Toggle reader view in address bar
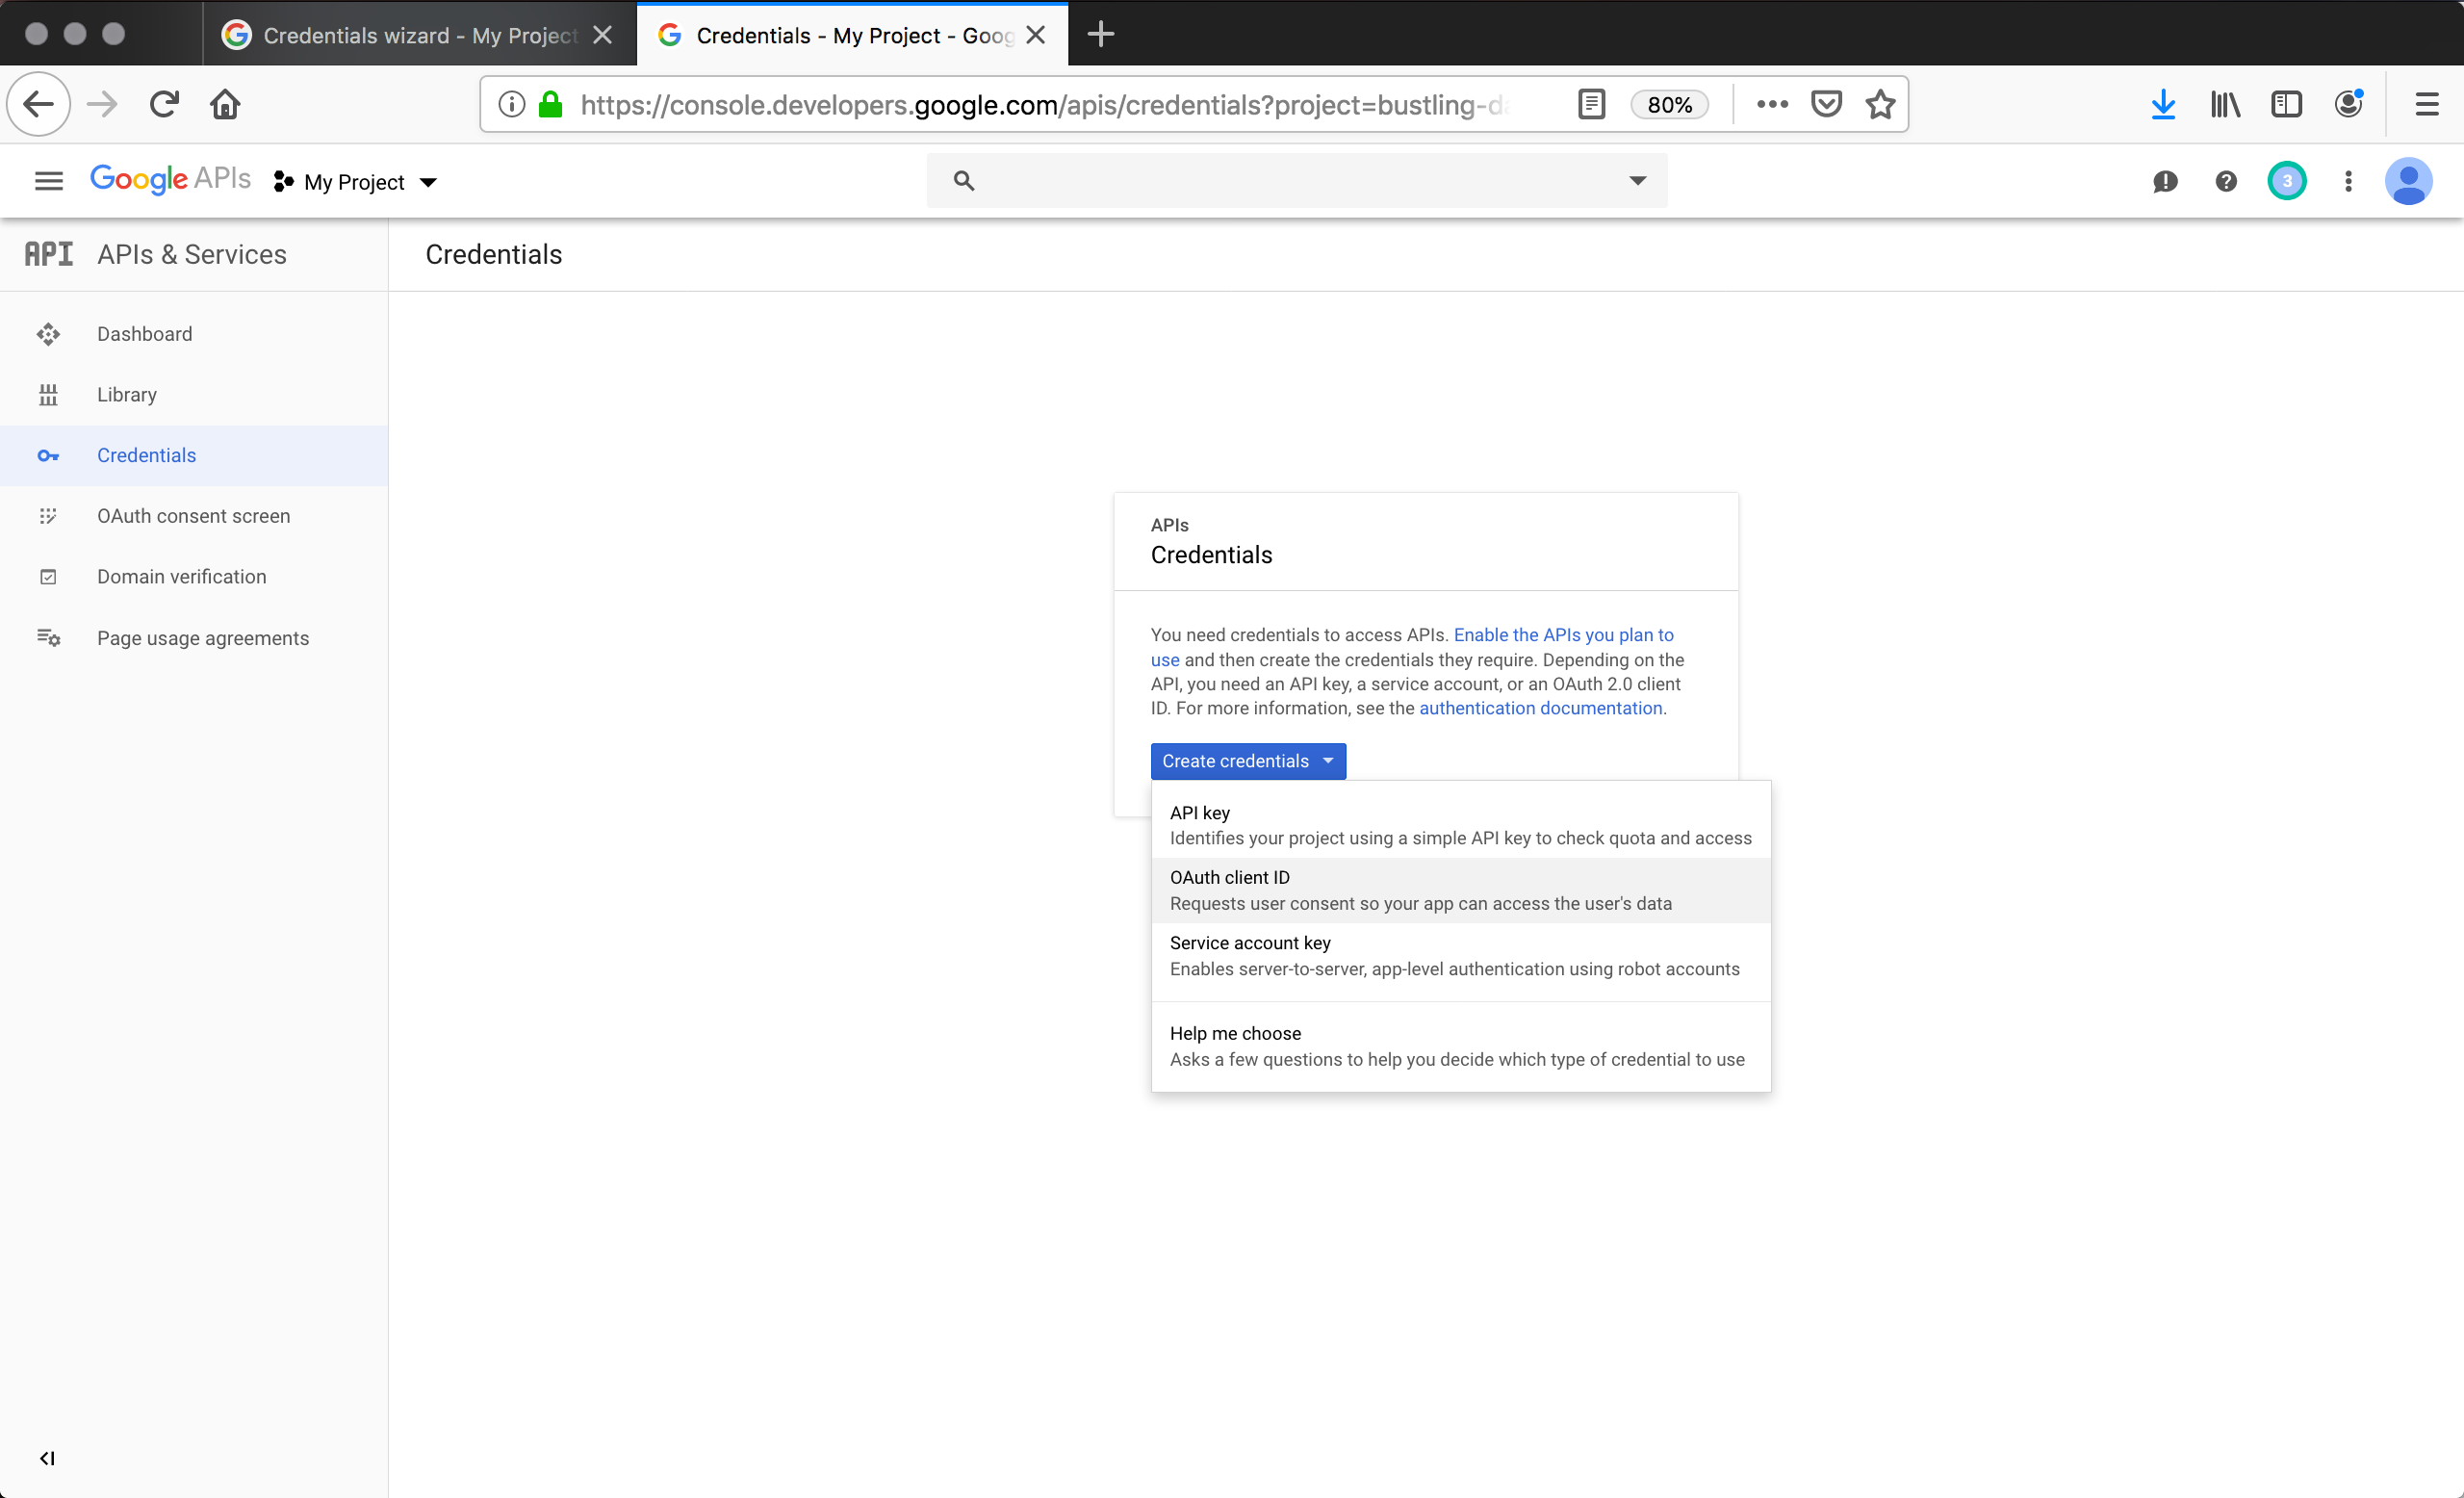Screen dimensions: 2464x1498 point(1591,104)
